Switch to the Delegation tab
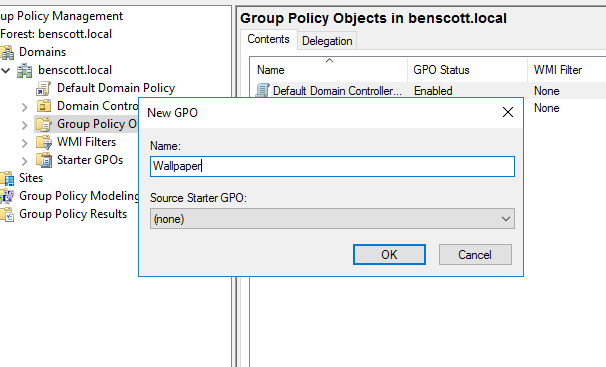Image resolution: width=606 pixels, height=367 pixels. click(x=327, y=41)
